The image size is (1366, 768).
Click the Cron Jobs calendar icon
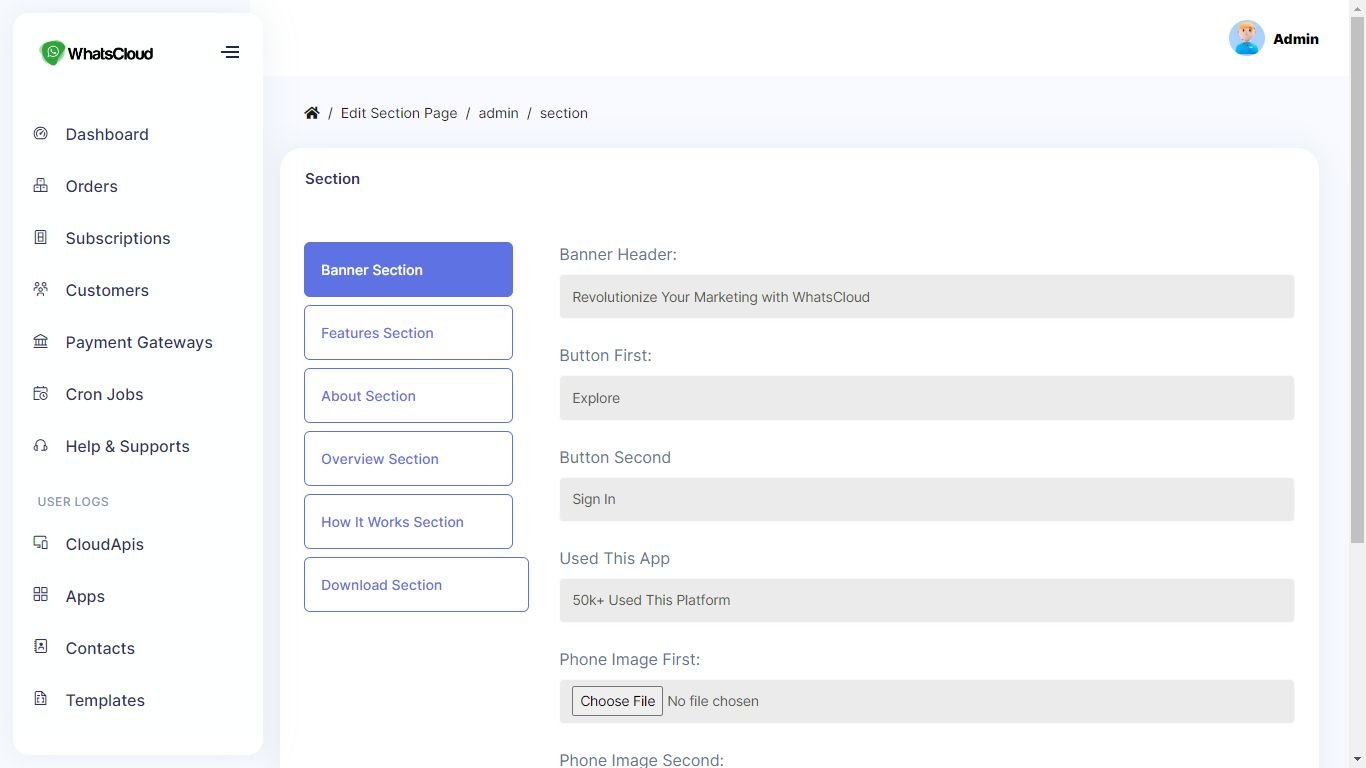[41, 393]
